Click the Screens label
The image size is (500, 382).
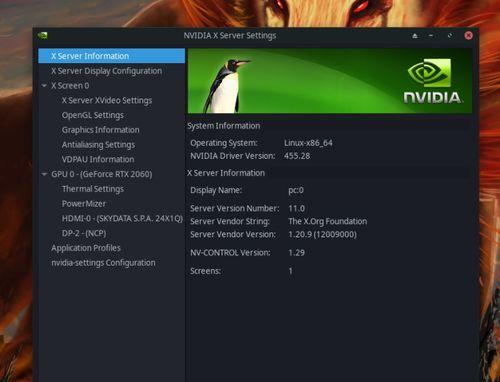tap(205, 271)
